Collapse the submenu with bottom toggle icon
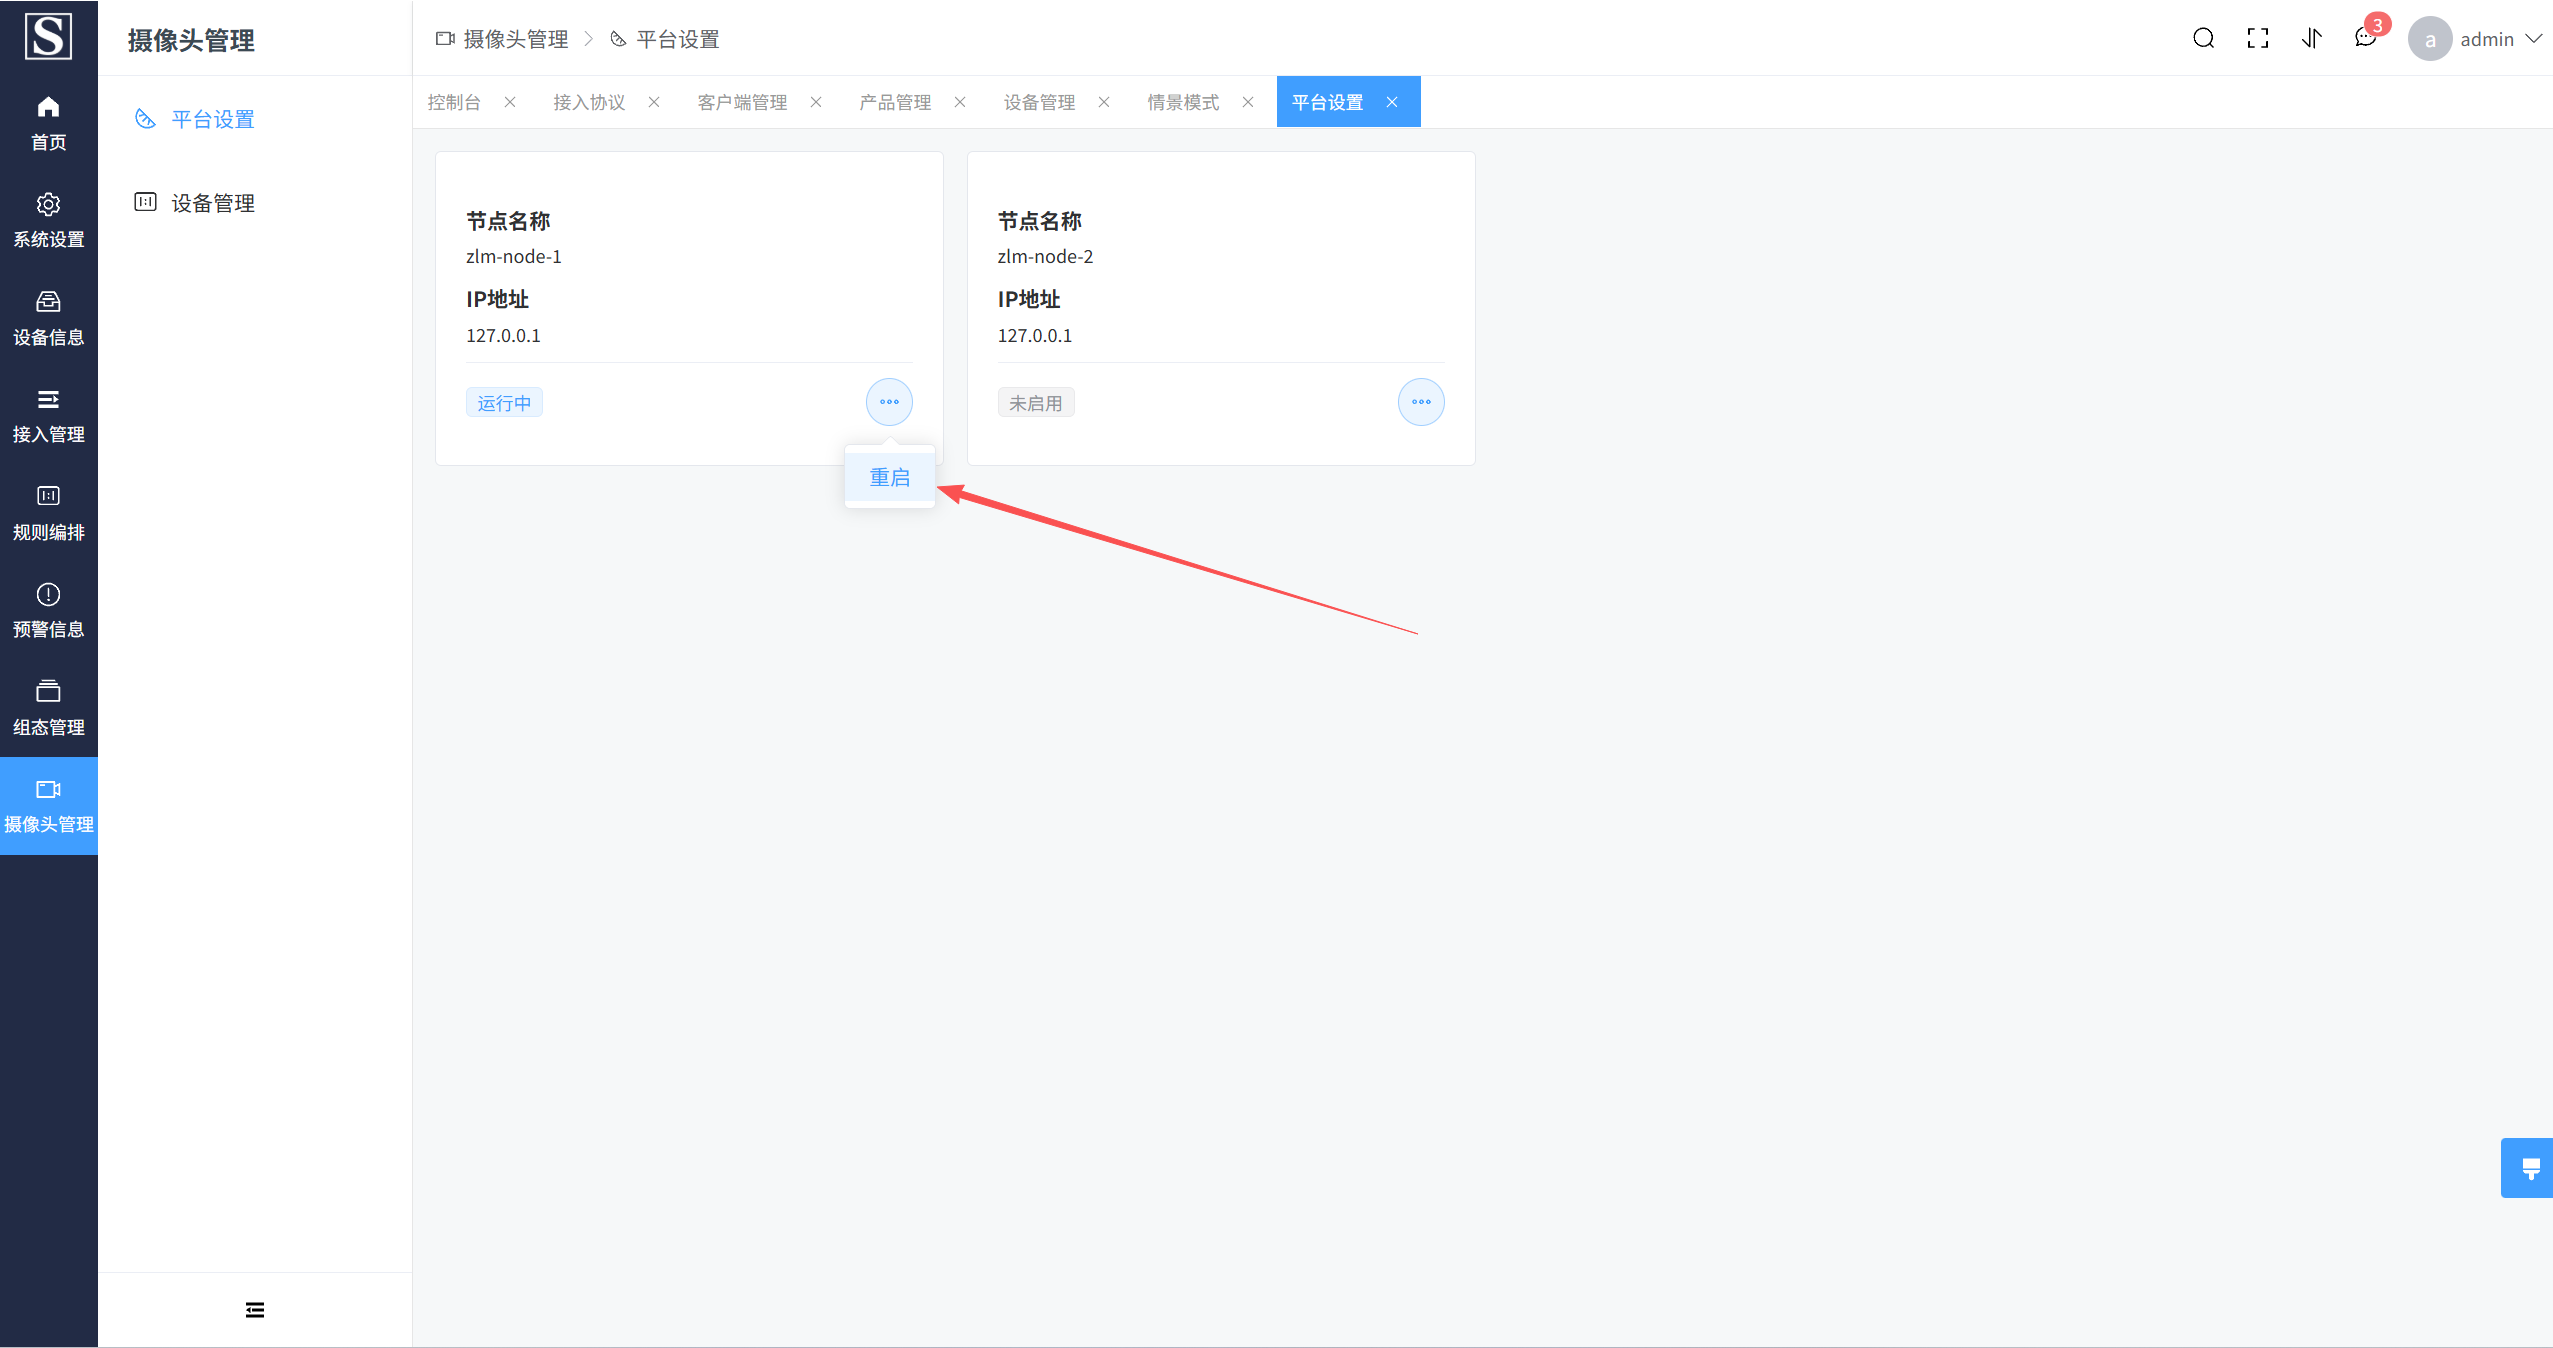Viewport: 2553px width, 1348px height. (x=255, y=1310)
